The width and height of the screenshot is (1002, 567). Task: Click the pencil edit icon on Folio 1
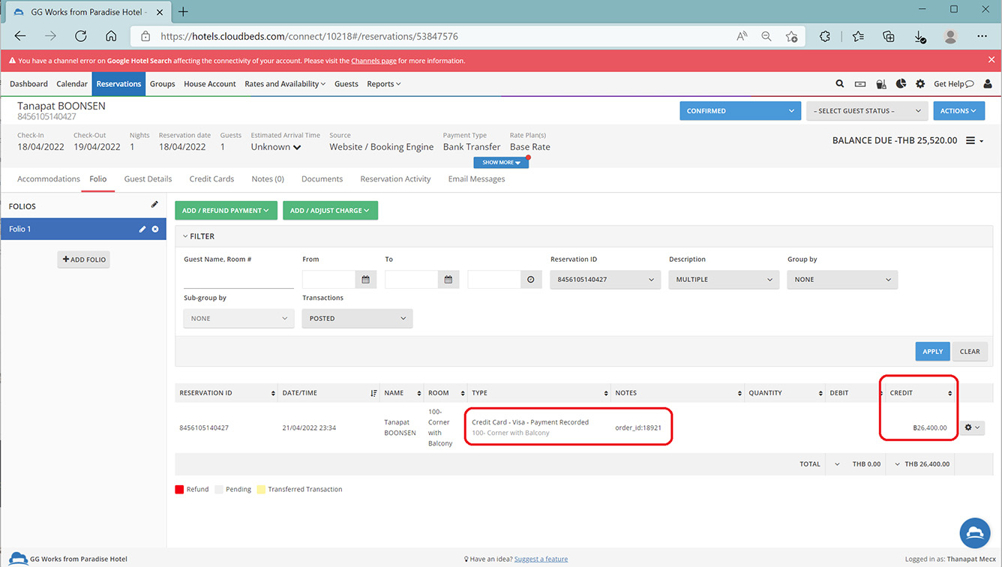tap(142, 229)
